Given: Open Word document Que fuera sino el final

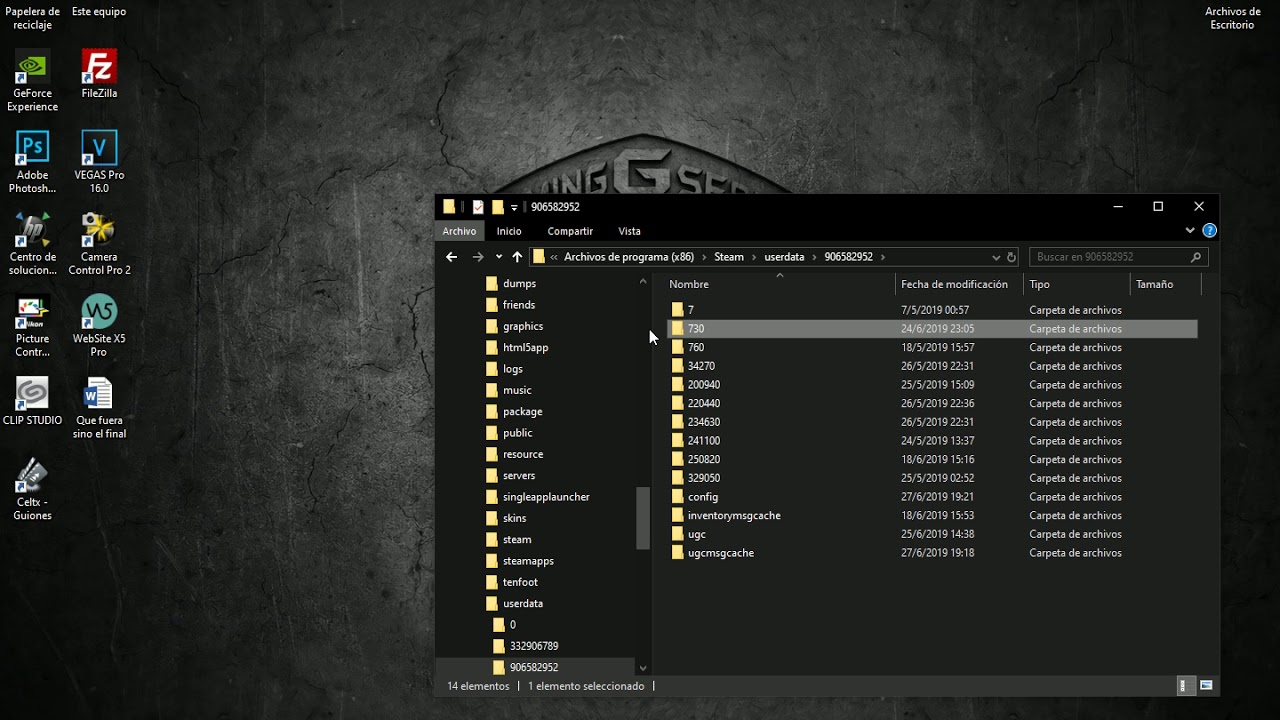Looking at the screenshot, I should pos(99,409).
